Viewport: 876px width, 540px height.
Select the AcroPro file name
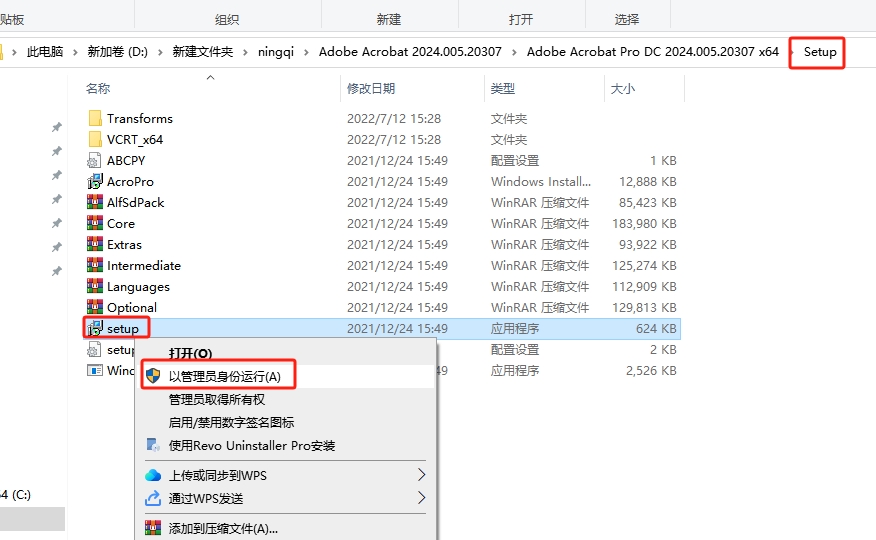[130, 181]
